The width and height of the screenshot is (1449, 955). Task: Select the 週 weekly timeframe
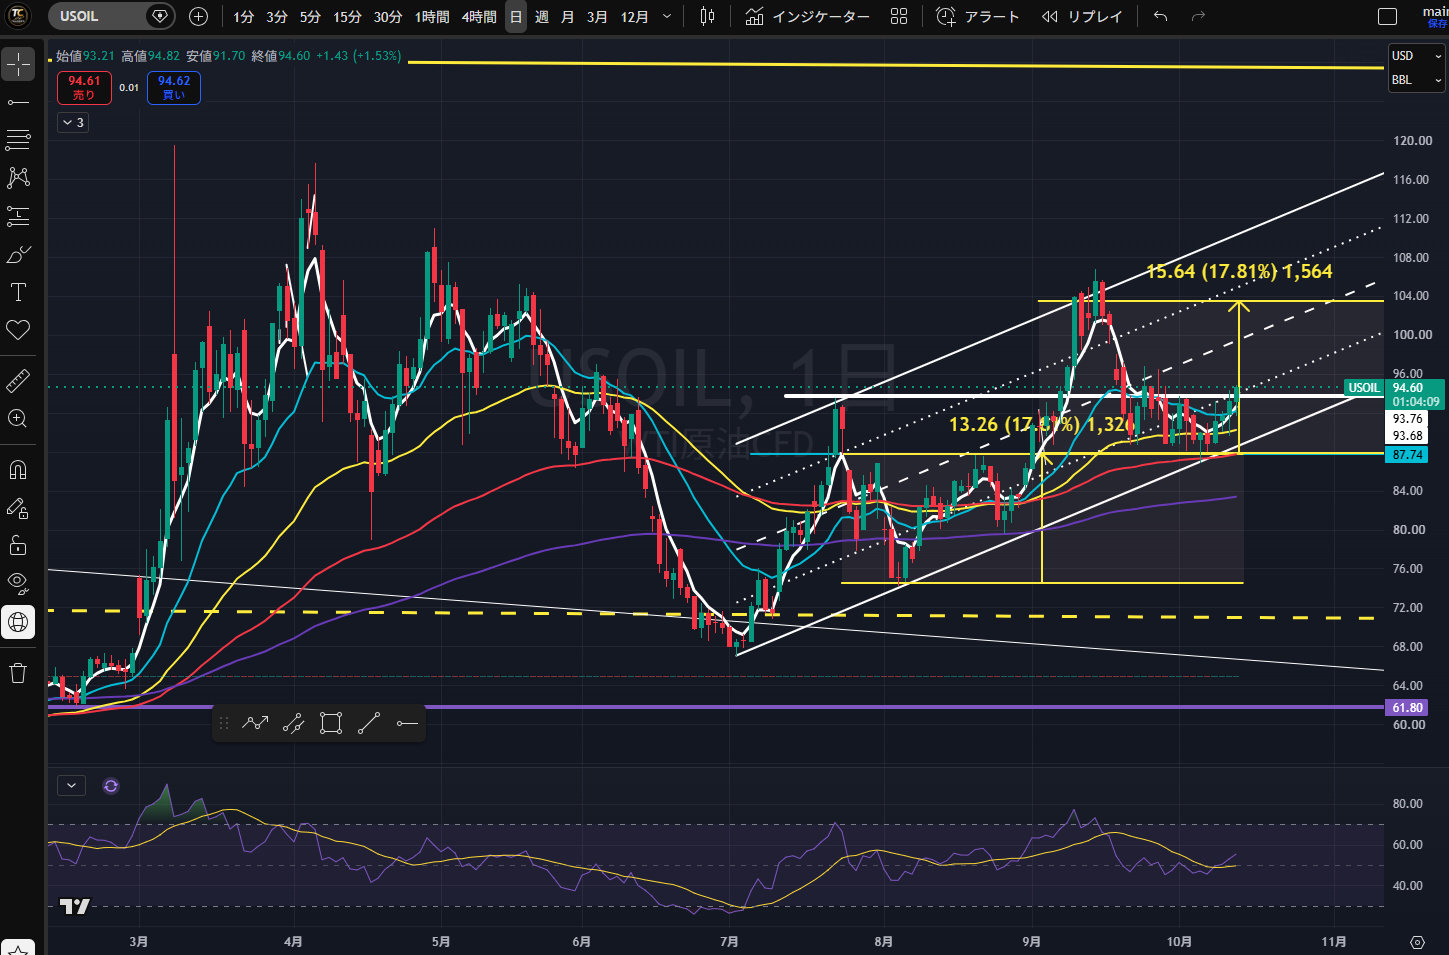(x=541, y=17)
